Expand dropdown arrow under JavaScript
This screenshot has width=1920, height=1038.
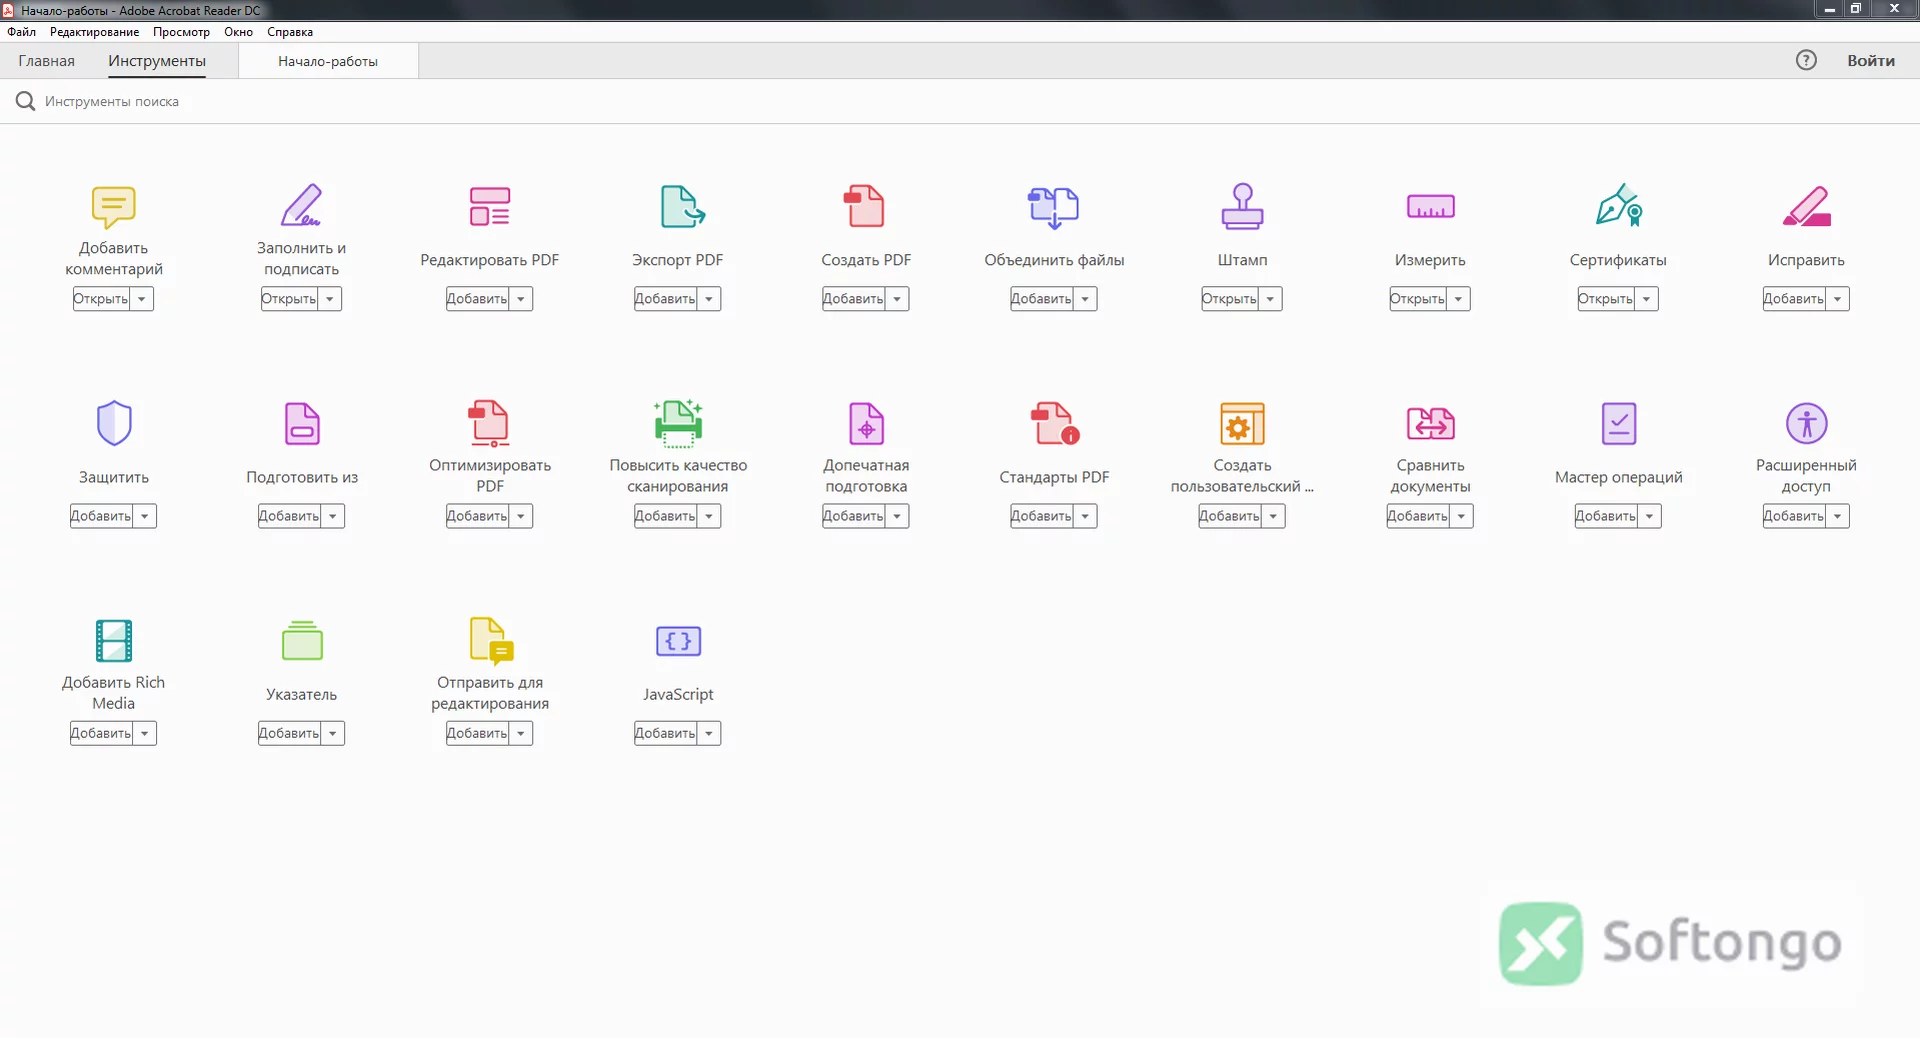tap(709, 733)
